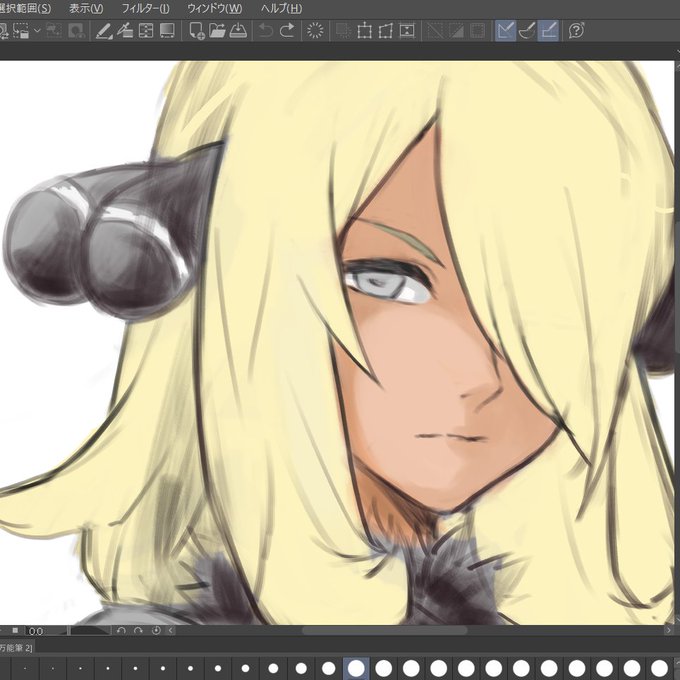The image size is (680, 680).
Task: Select the tiniest dot brush size preset
Action: [25, 668]
